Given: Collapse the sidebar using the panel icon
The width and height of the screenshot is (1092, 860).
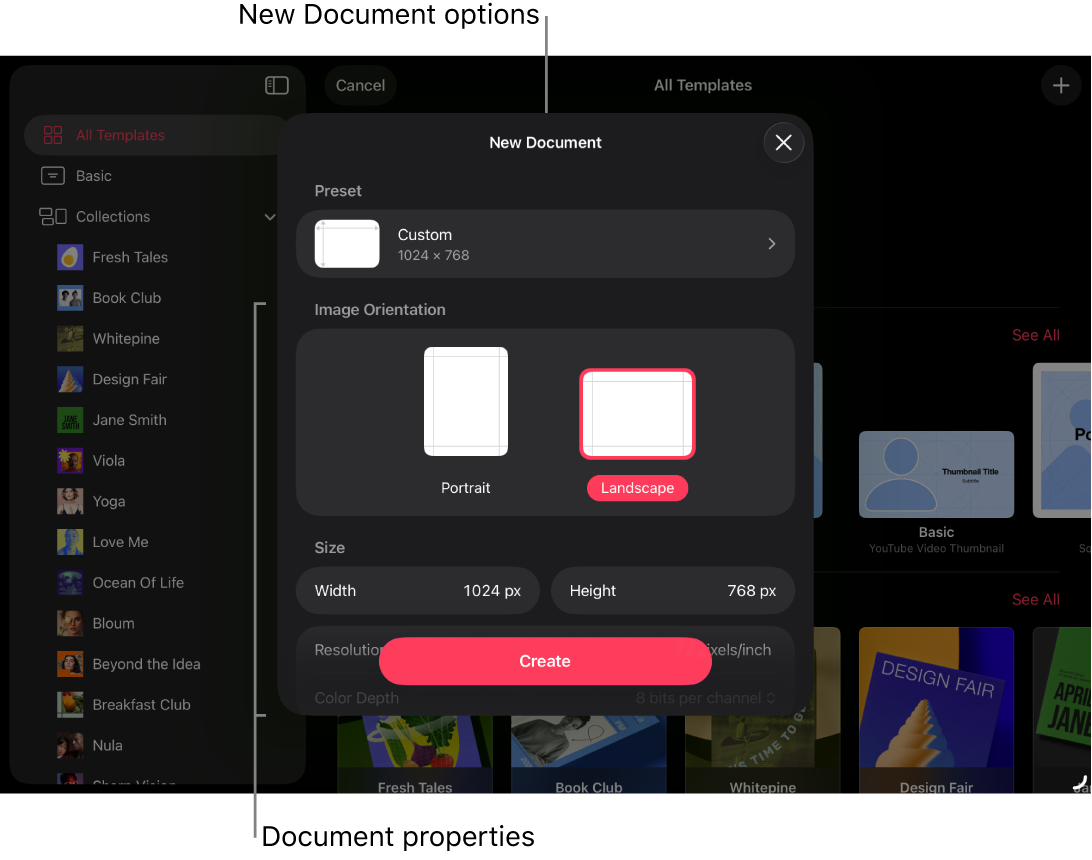Looking at the screenshot, I should pos(277,85).
